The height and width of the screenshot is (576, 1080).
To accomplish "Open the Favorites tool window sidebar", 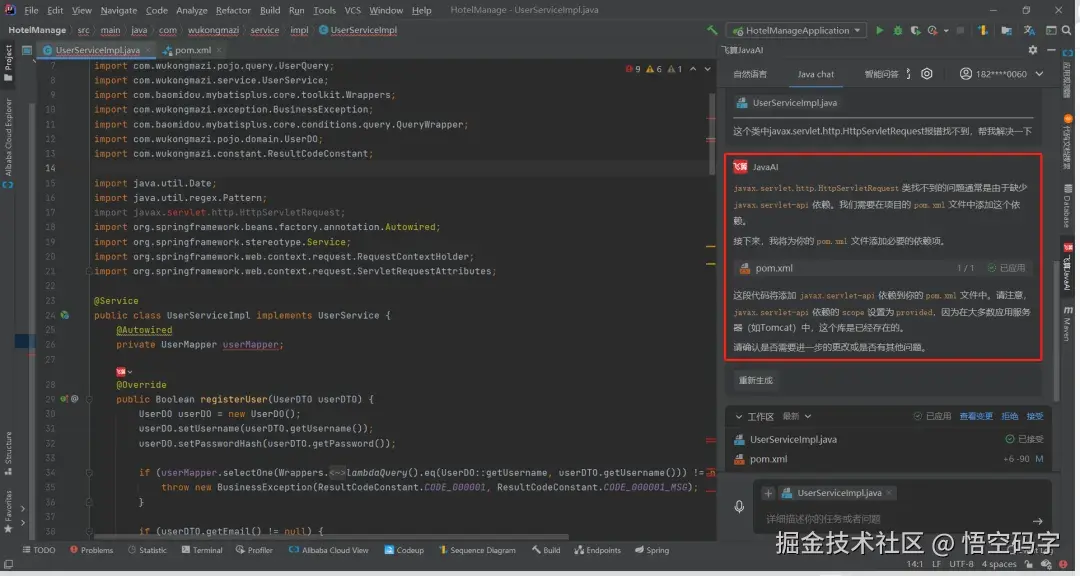I will 8,512.
